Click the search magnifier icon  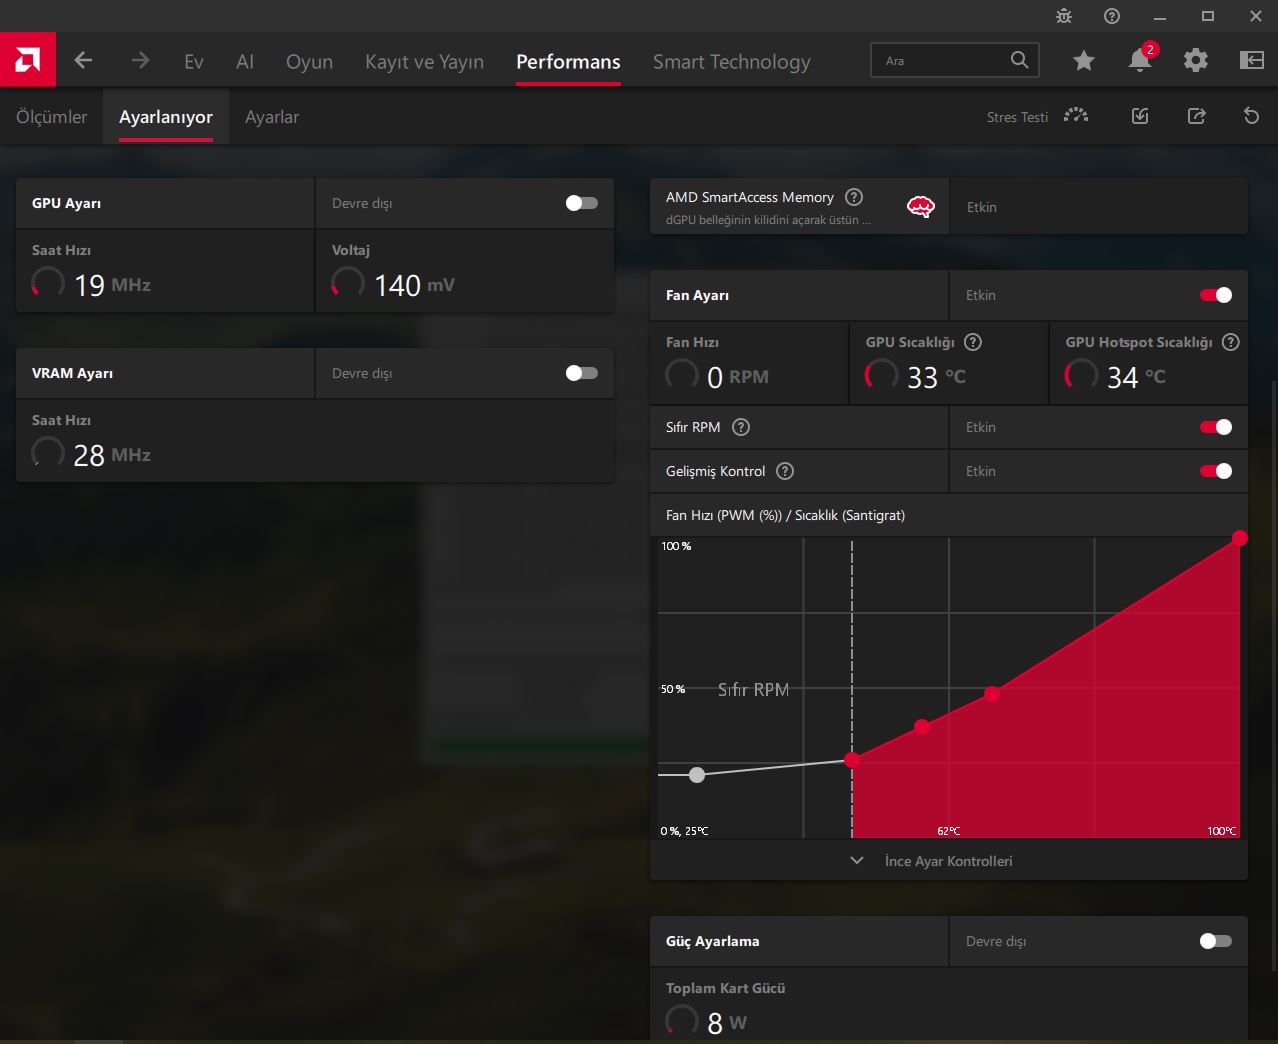point(1019,60)
